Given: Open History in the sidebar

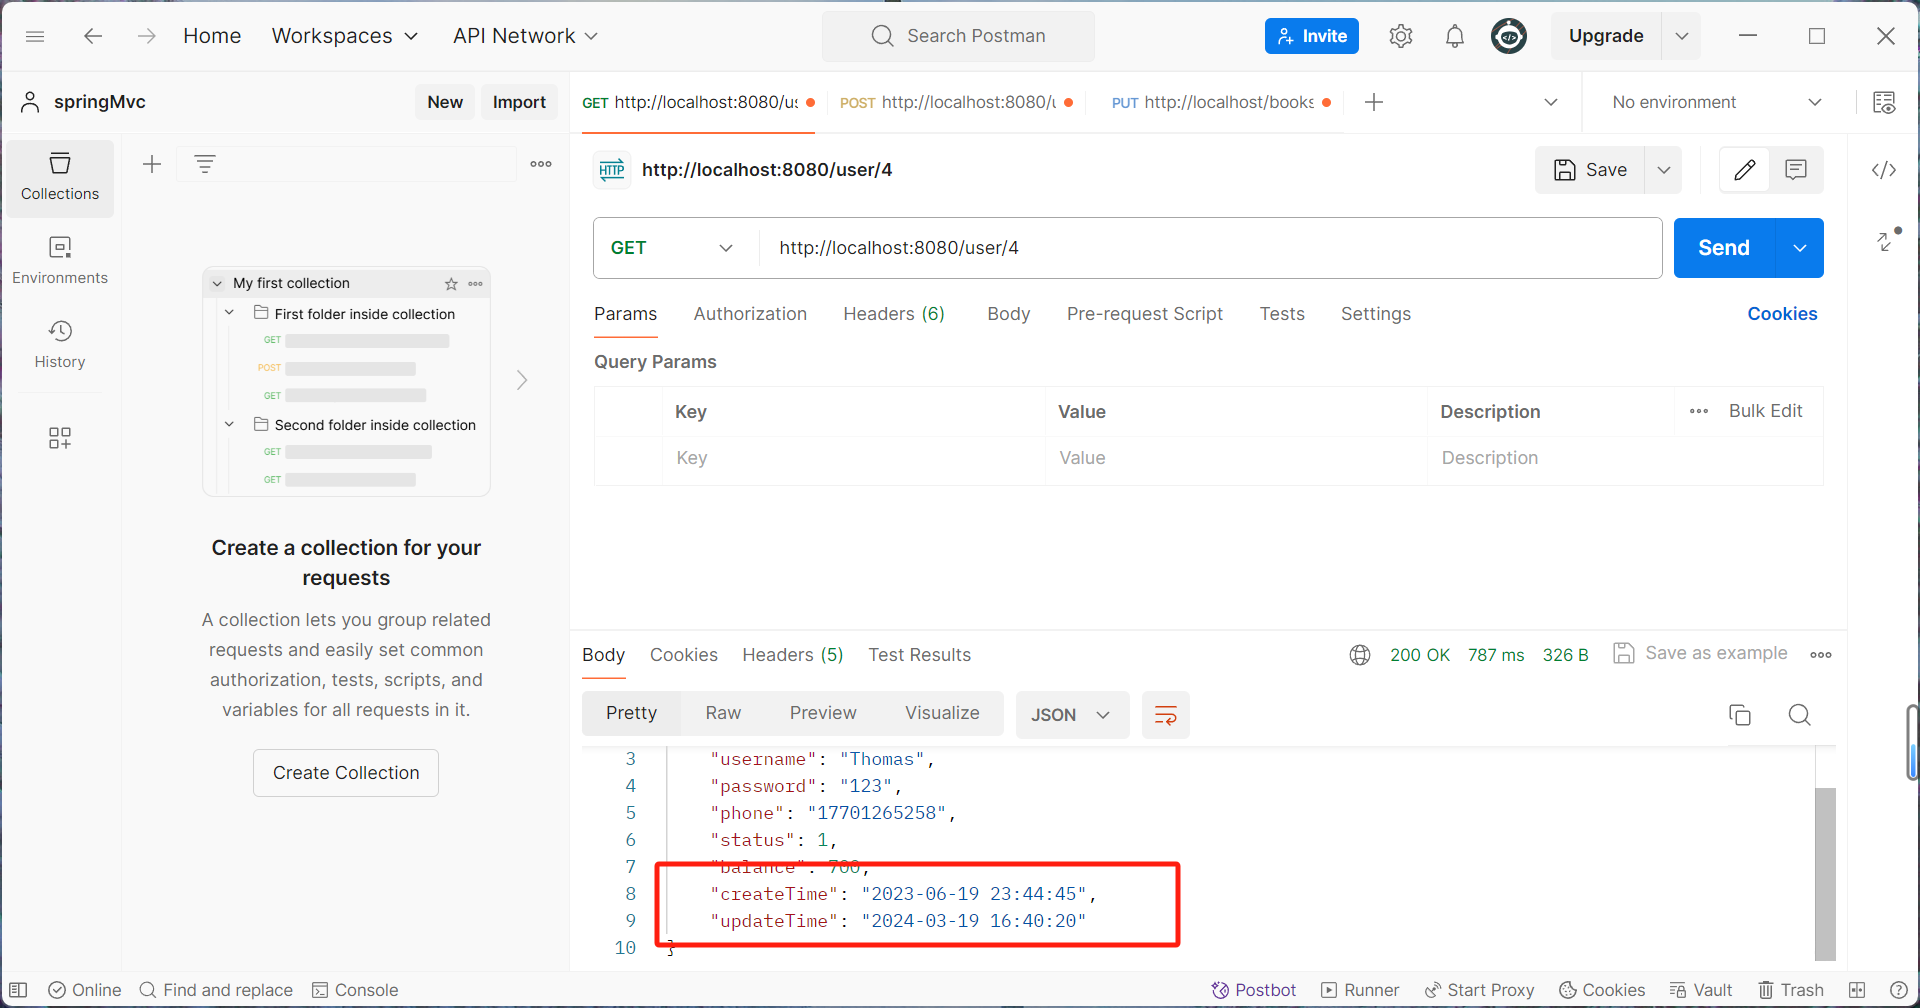Looking at the screenshot, I should pyautogui.click(x=60, y=345).
